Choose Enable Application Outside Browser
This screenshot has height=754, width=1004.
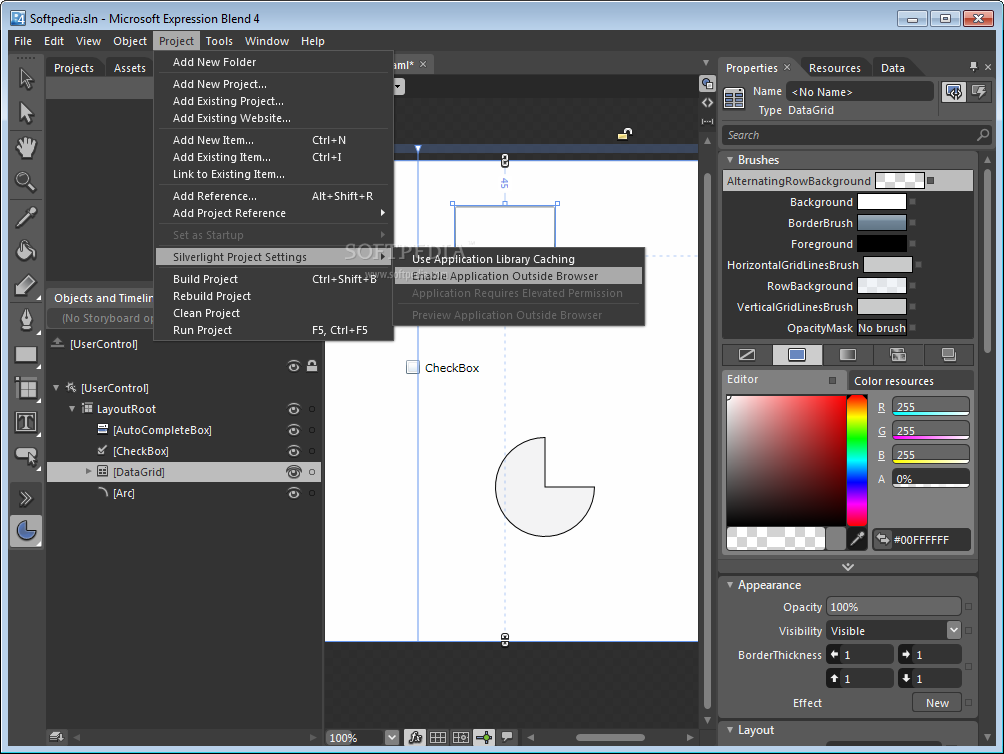[519, 276]
